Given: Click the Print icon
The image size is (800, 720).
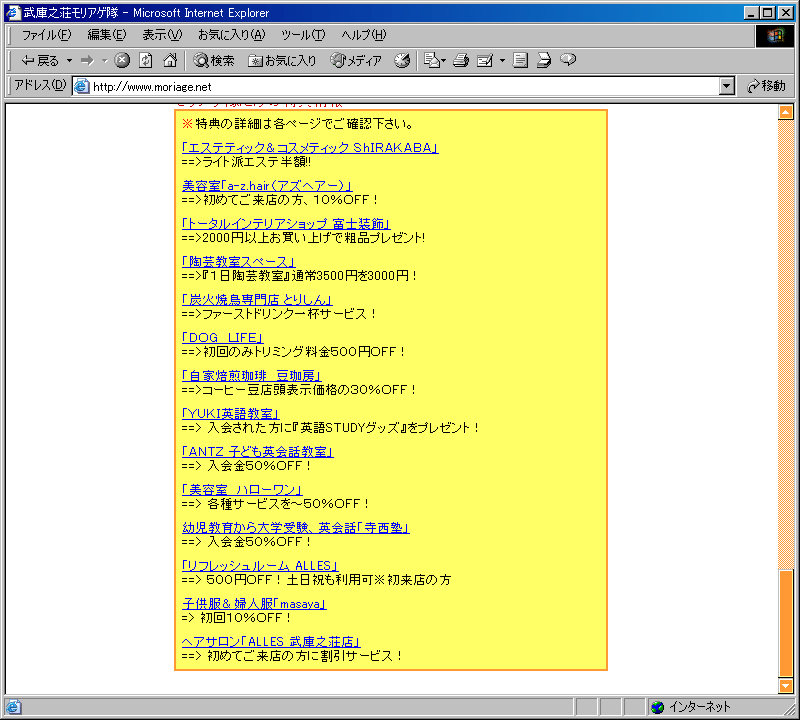Looking at the screenshot, I should pyautogui.click(x=461, y=61).
